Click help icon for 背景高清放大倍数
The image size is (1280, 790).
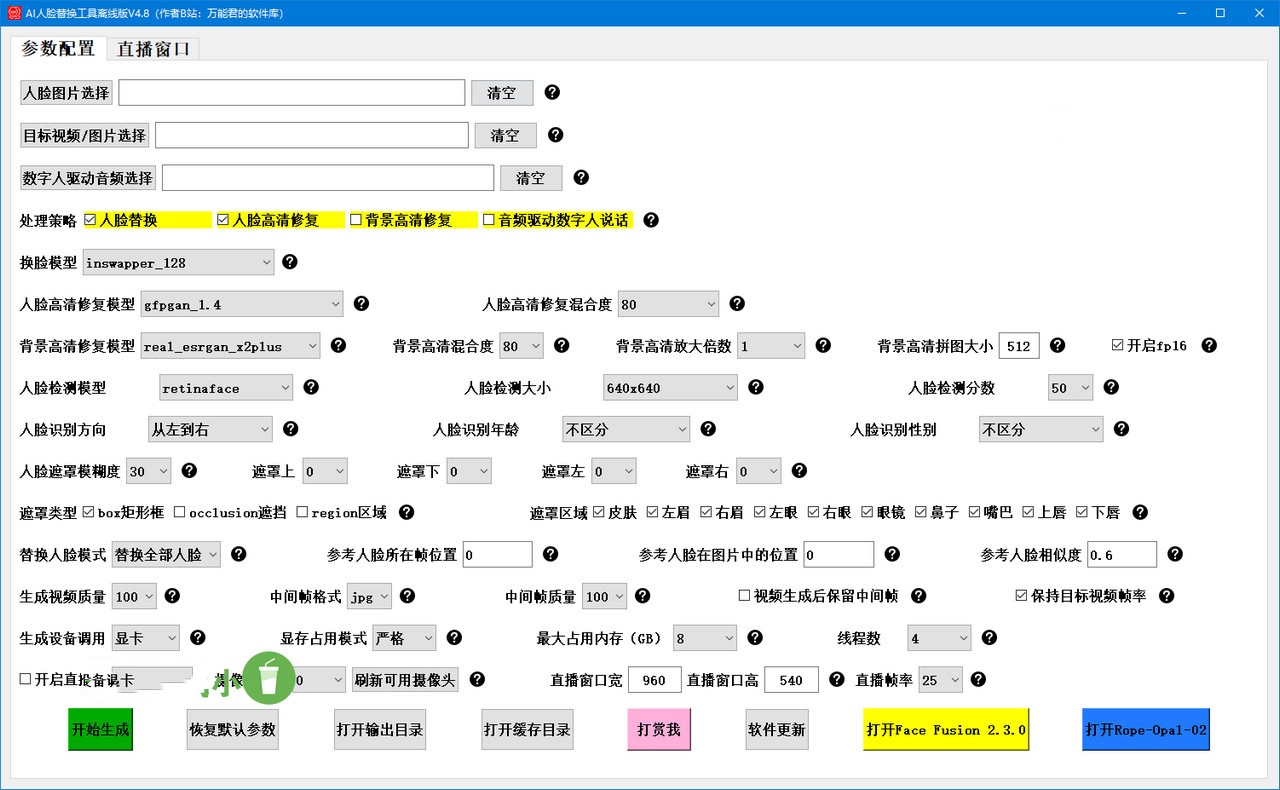coord(823,345)
